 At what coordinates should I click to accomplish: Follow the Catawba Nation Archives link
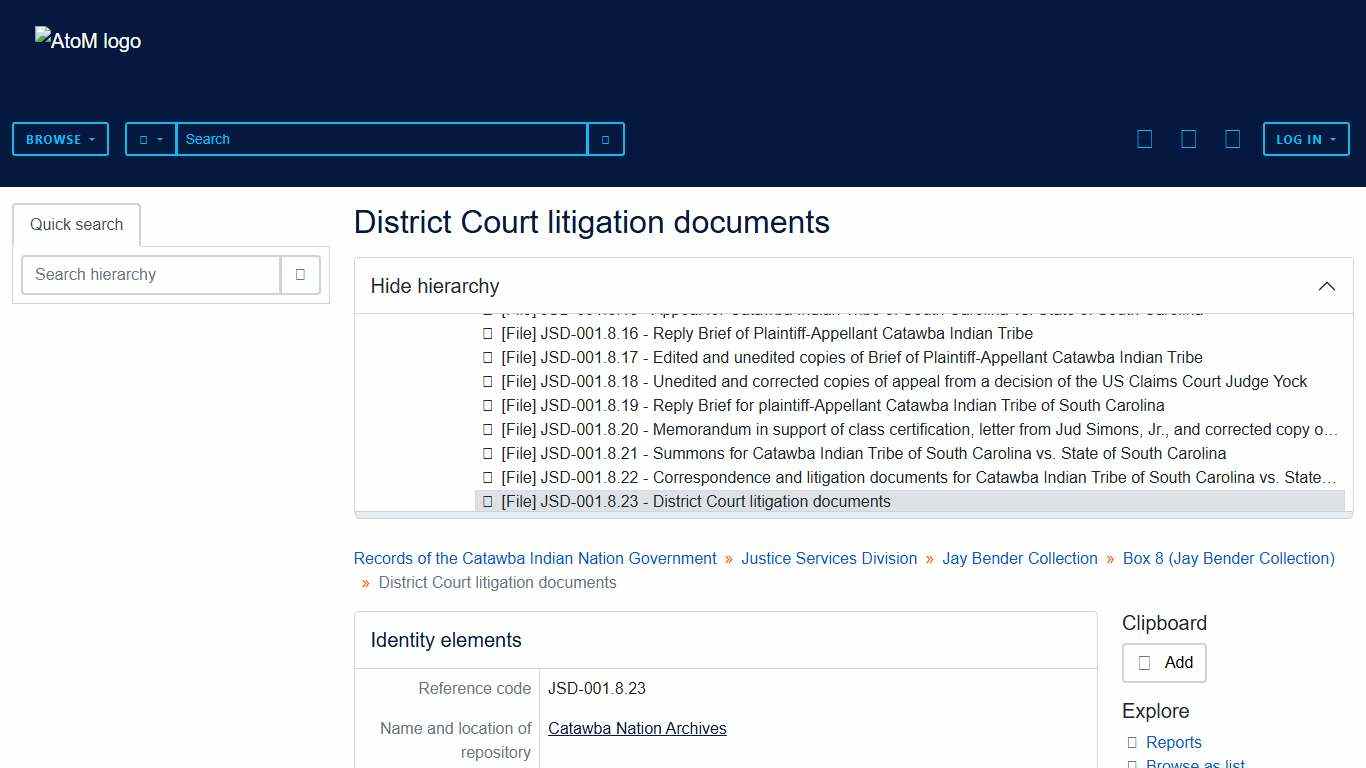(637, 728)
